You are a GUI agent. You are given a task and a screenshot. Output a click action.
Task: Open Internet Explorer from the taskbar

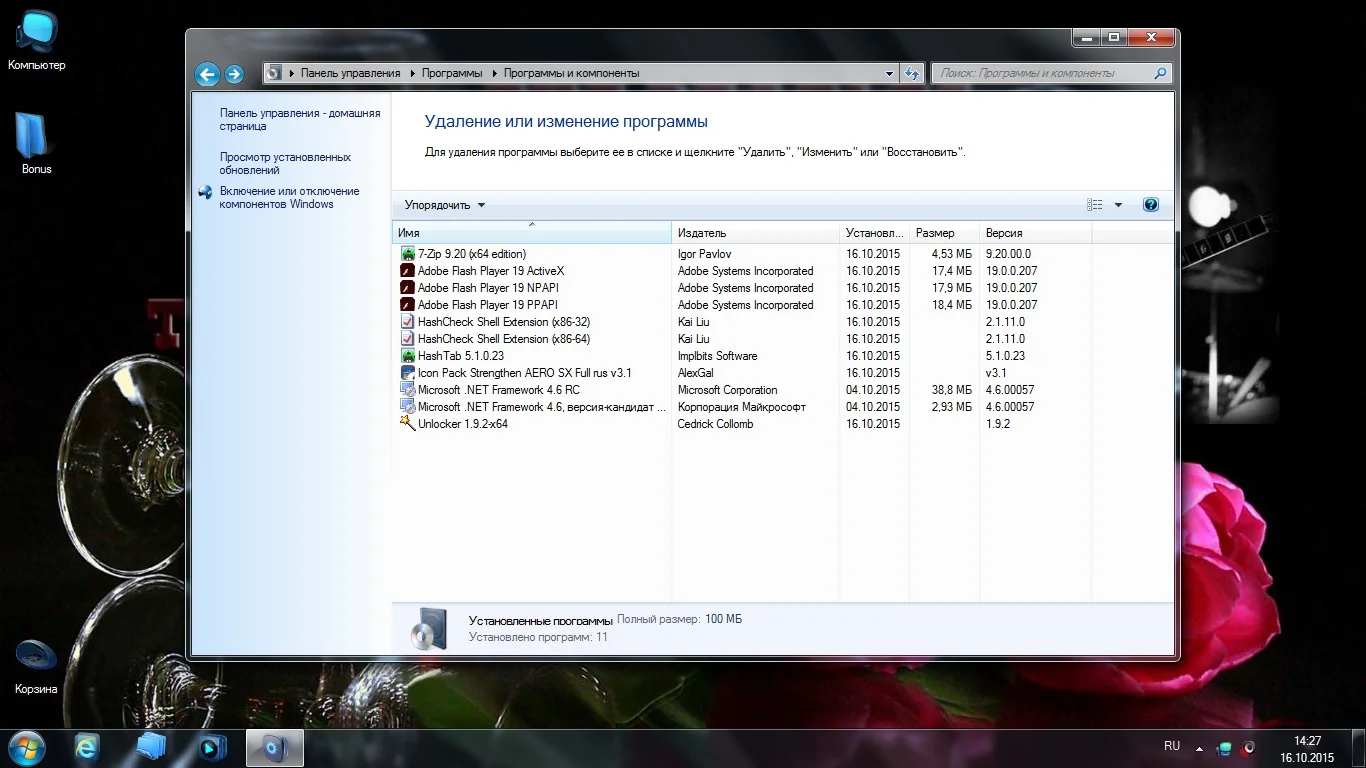pos(87,747)
